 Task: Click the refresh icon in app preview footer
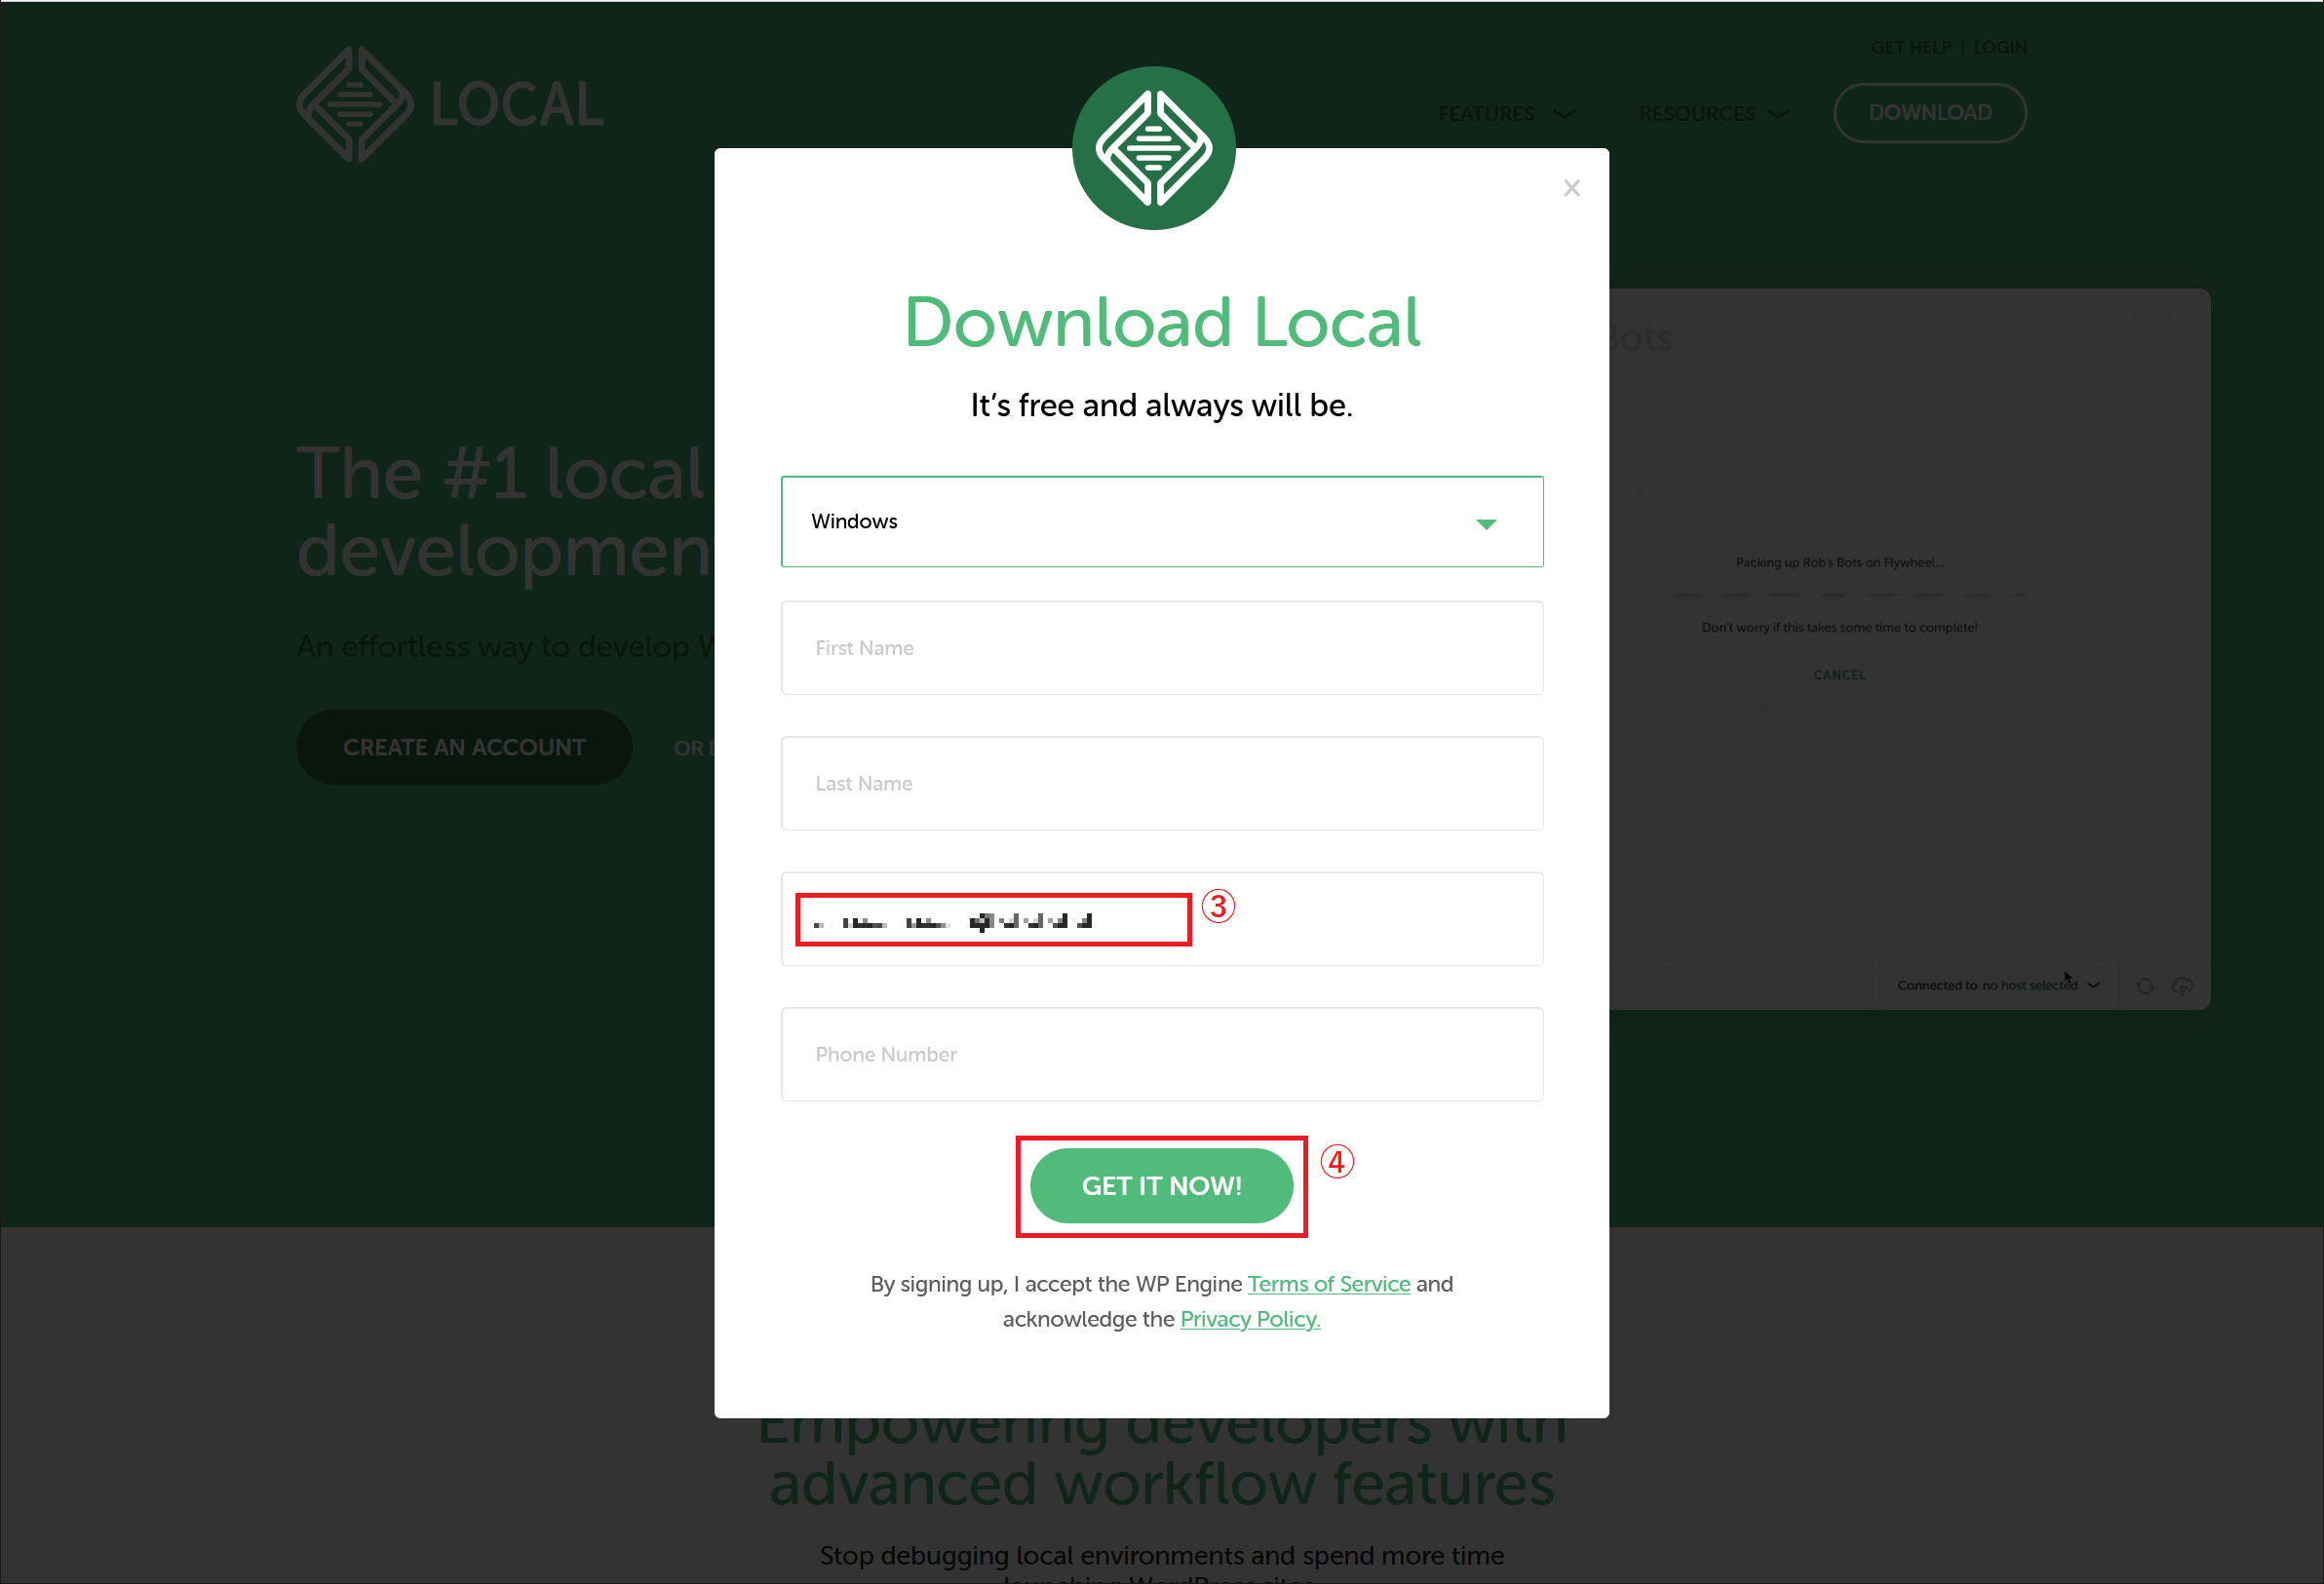click(2145, 986)
